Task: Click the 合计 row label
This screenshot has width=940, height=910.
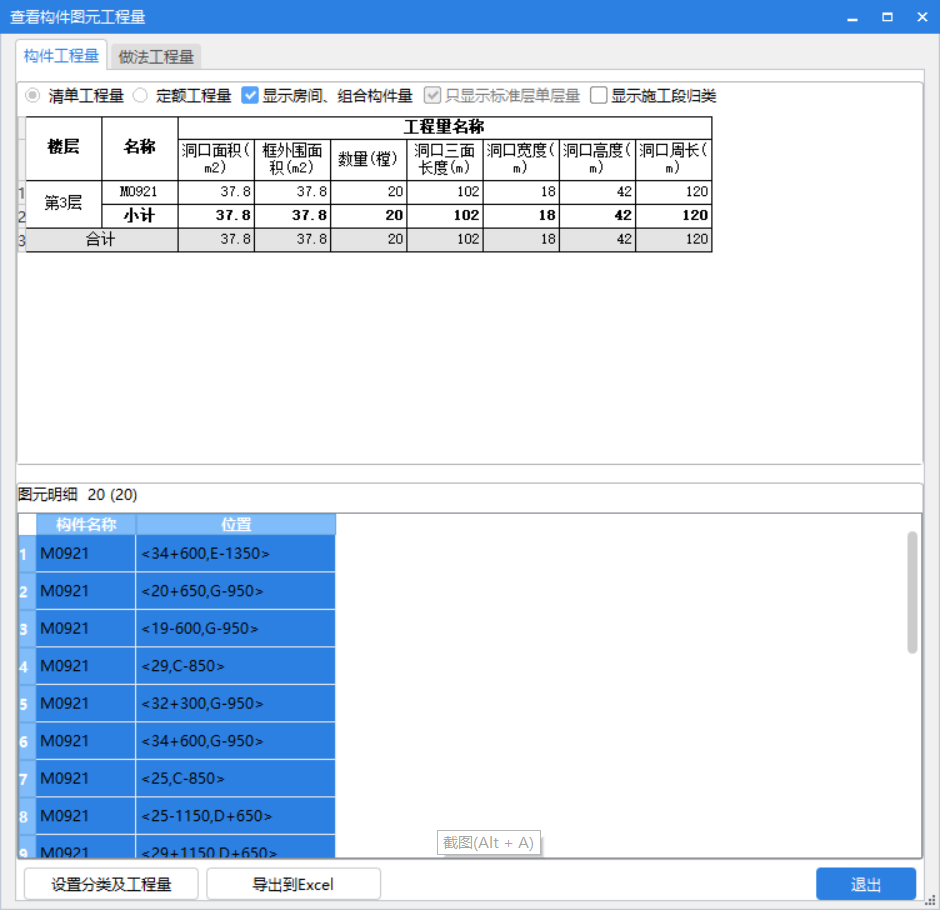Action: pos(101,240)
